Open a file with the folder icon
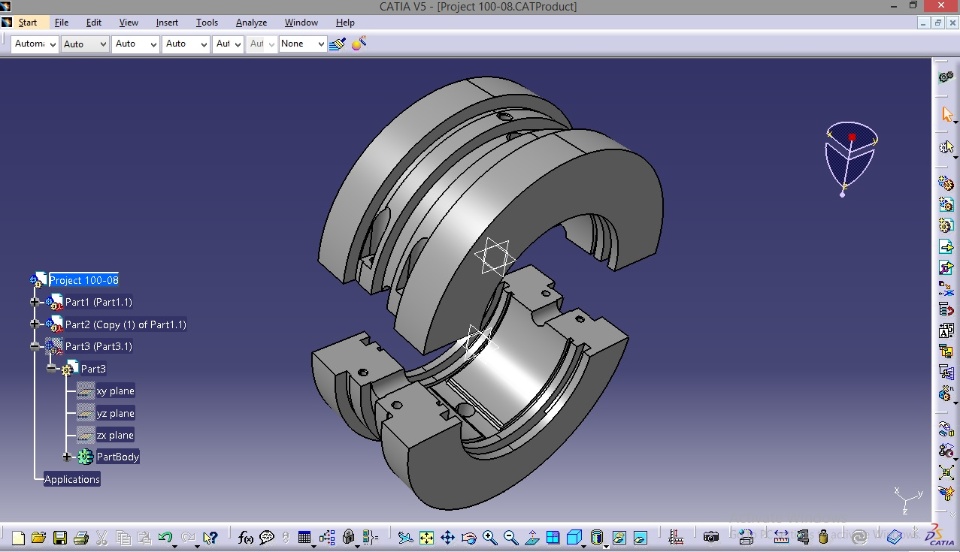This screenshot has width=960, height=552. tap(39, 538)
